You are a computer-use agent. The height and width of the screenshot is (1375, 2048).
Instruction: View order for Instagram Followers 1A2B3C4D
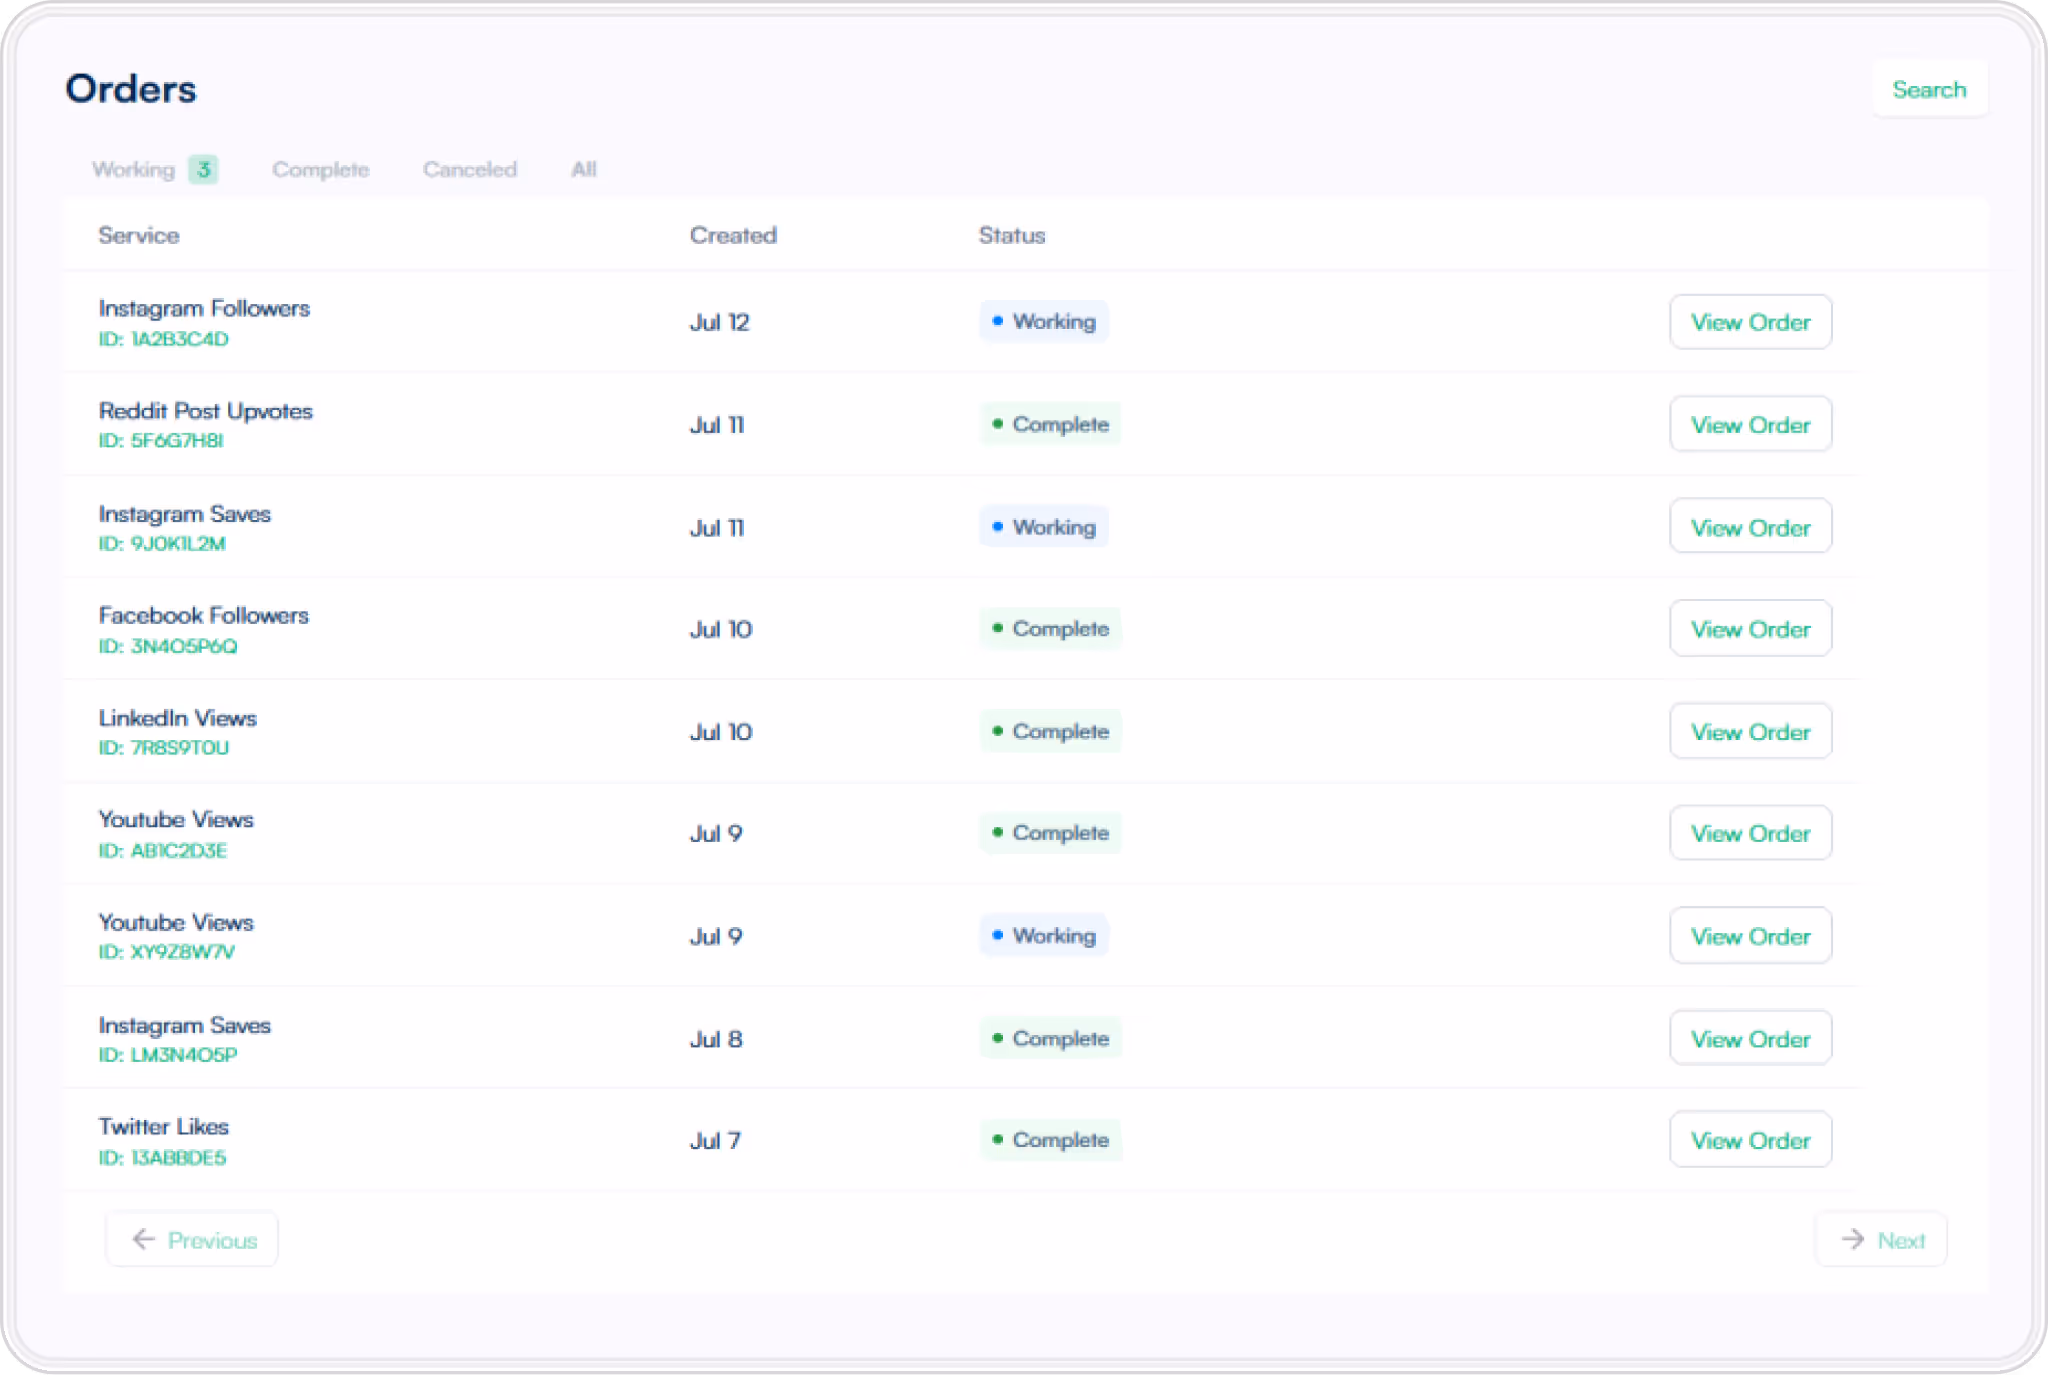click(1750, 322)
